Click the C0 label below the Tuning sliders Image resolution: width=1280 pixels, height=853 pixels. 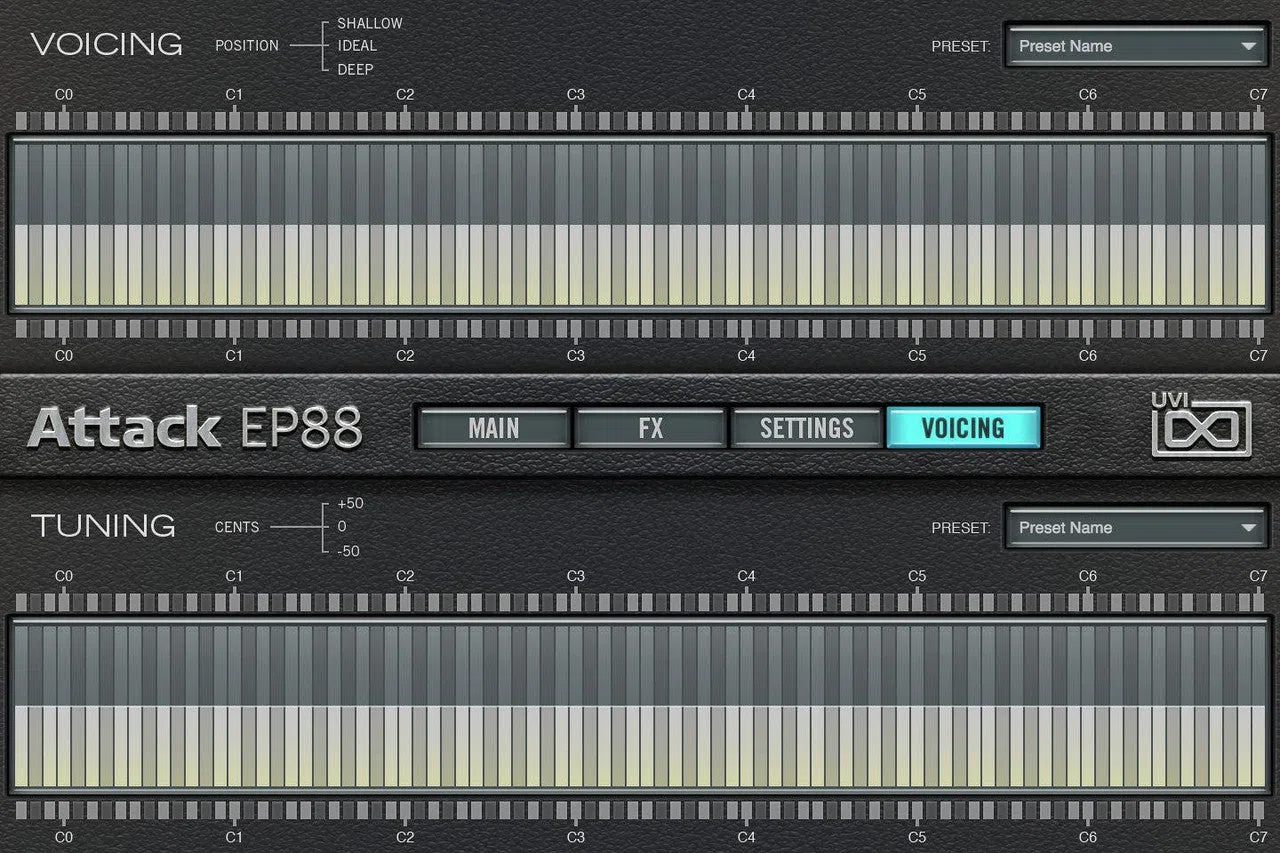64,837
